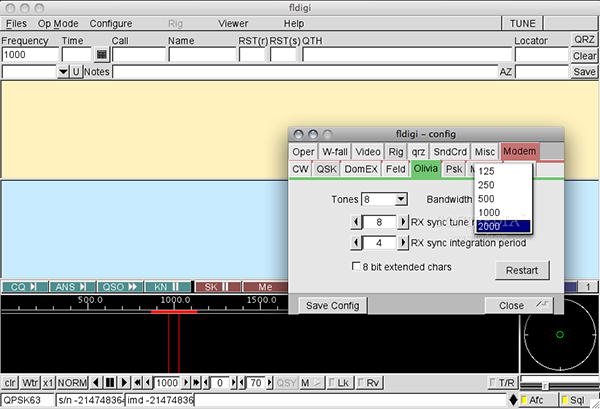Screen dimensions: 600x409
Task: Decrease the RX sync integration period value
Action: pos(356,243)
